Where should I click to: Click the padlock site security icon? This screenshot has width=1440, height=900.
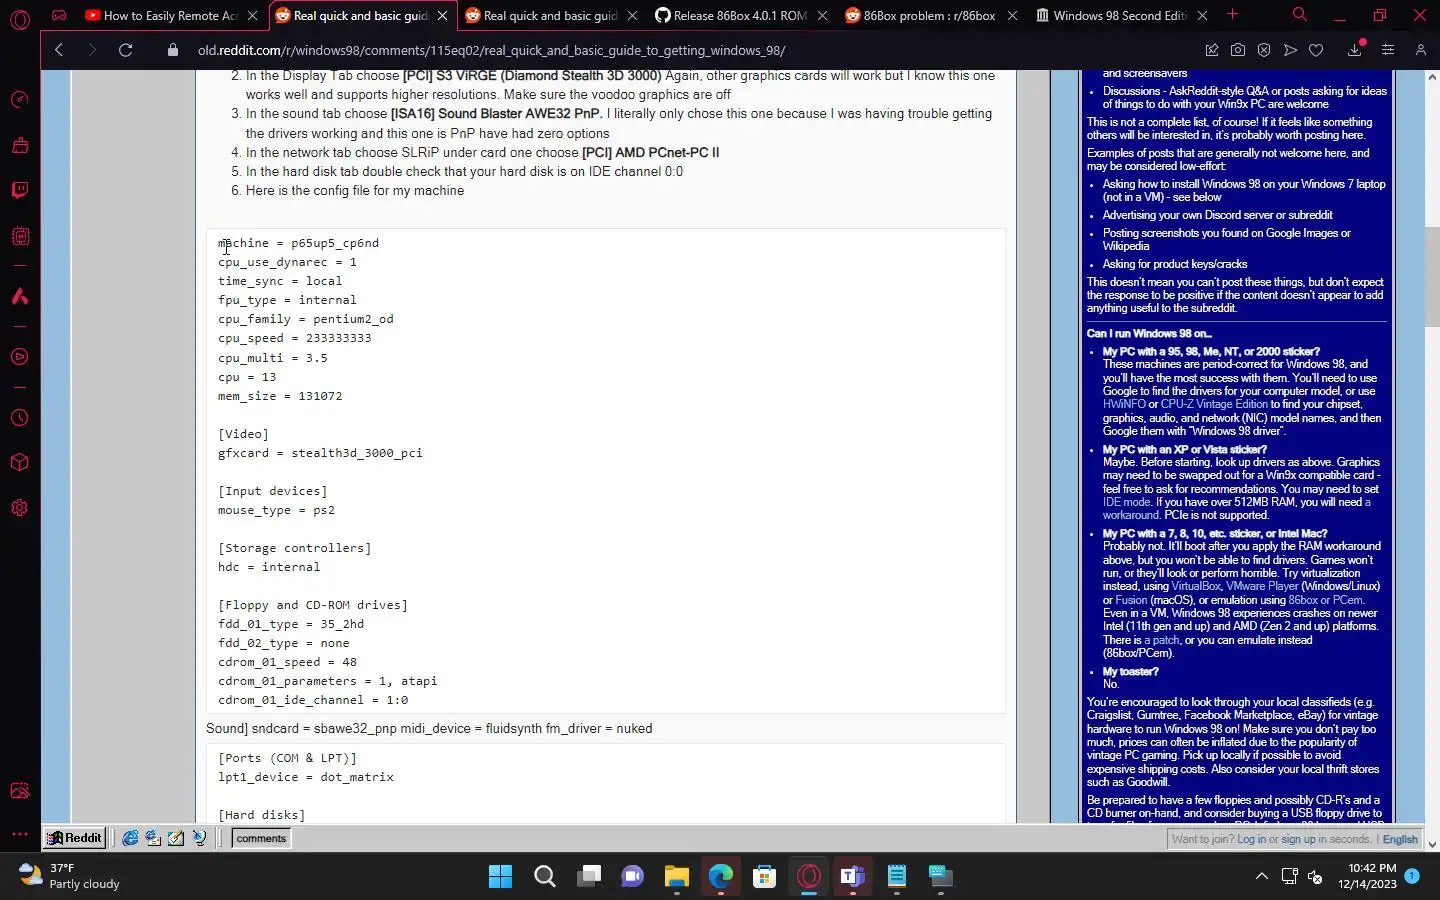[173, 50]
